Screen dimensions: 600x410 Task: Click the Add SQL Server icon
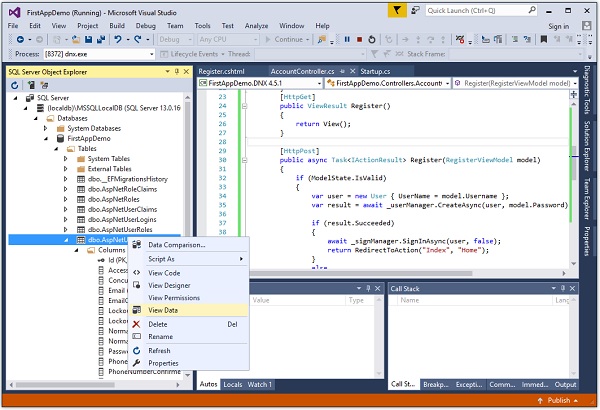pos(29,85)
